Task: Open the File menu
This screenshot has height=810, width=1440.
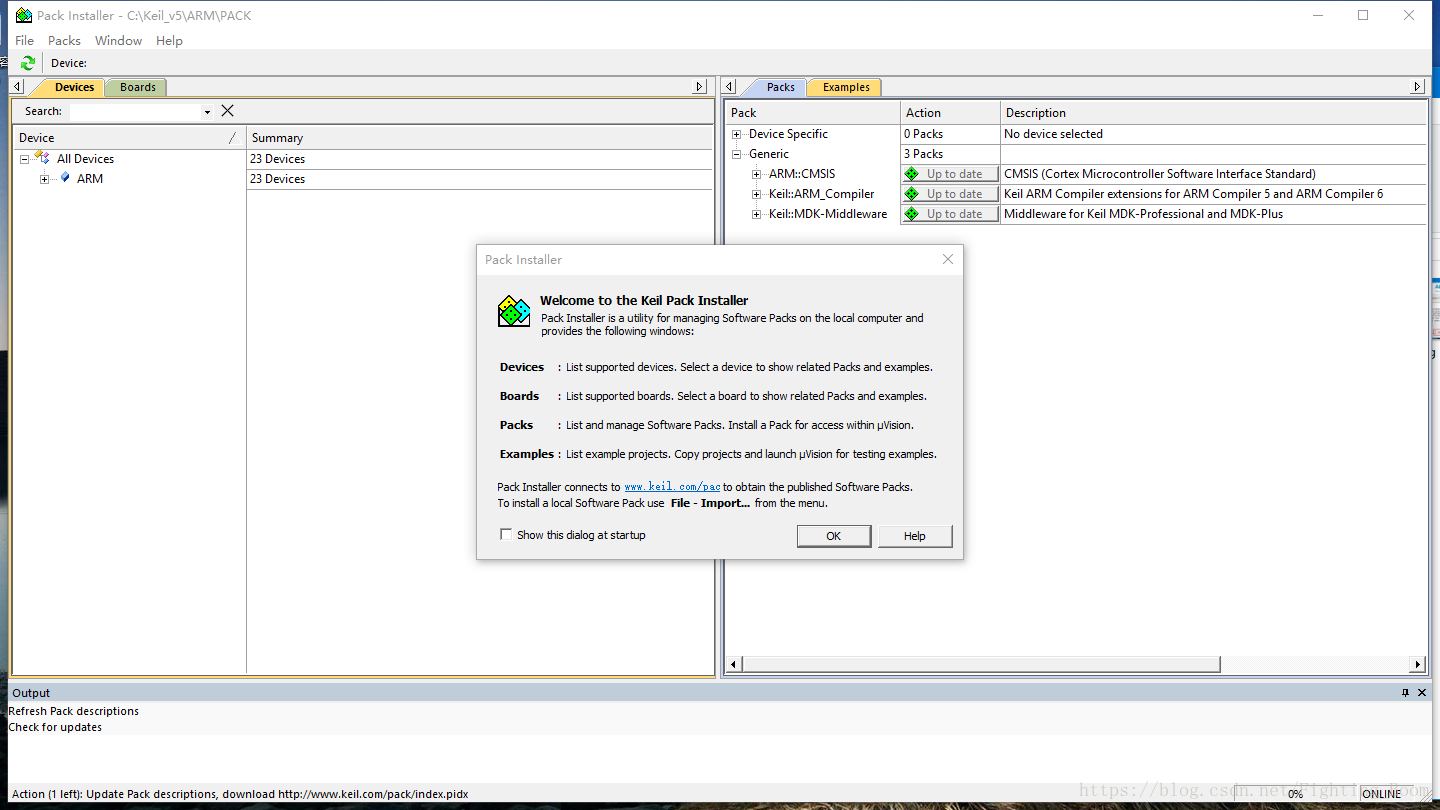Action: [x=25, y=40]
